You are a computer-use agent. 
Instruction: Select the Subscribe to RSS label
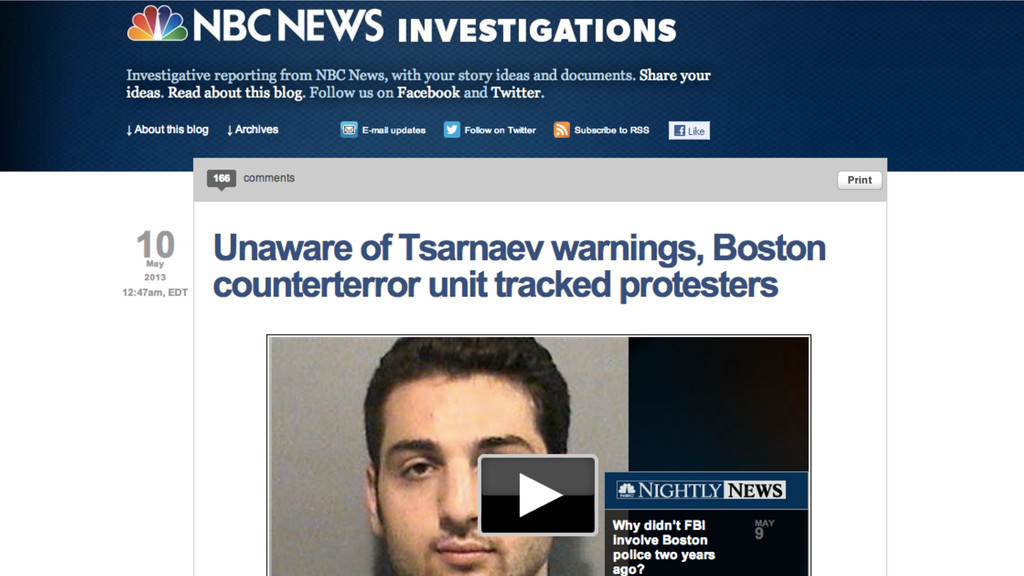click(612, 130)
